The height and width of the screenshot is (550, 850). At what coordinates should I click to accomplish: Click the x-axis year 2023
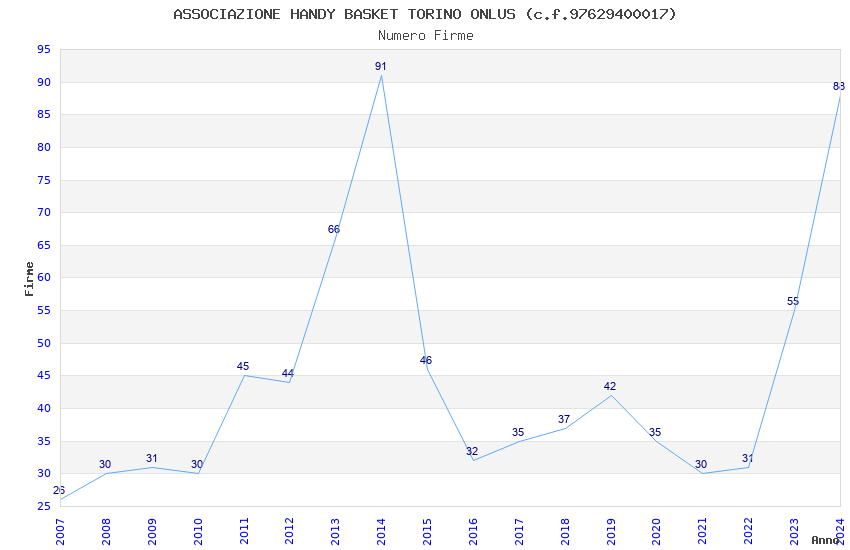pos(794,532)
